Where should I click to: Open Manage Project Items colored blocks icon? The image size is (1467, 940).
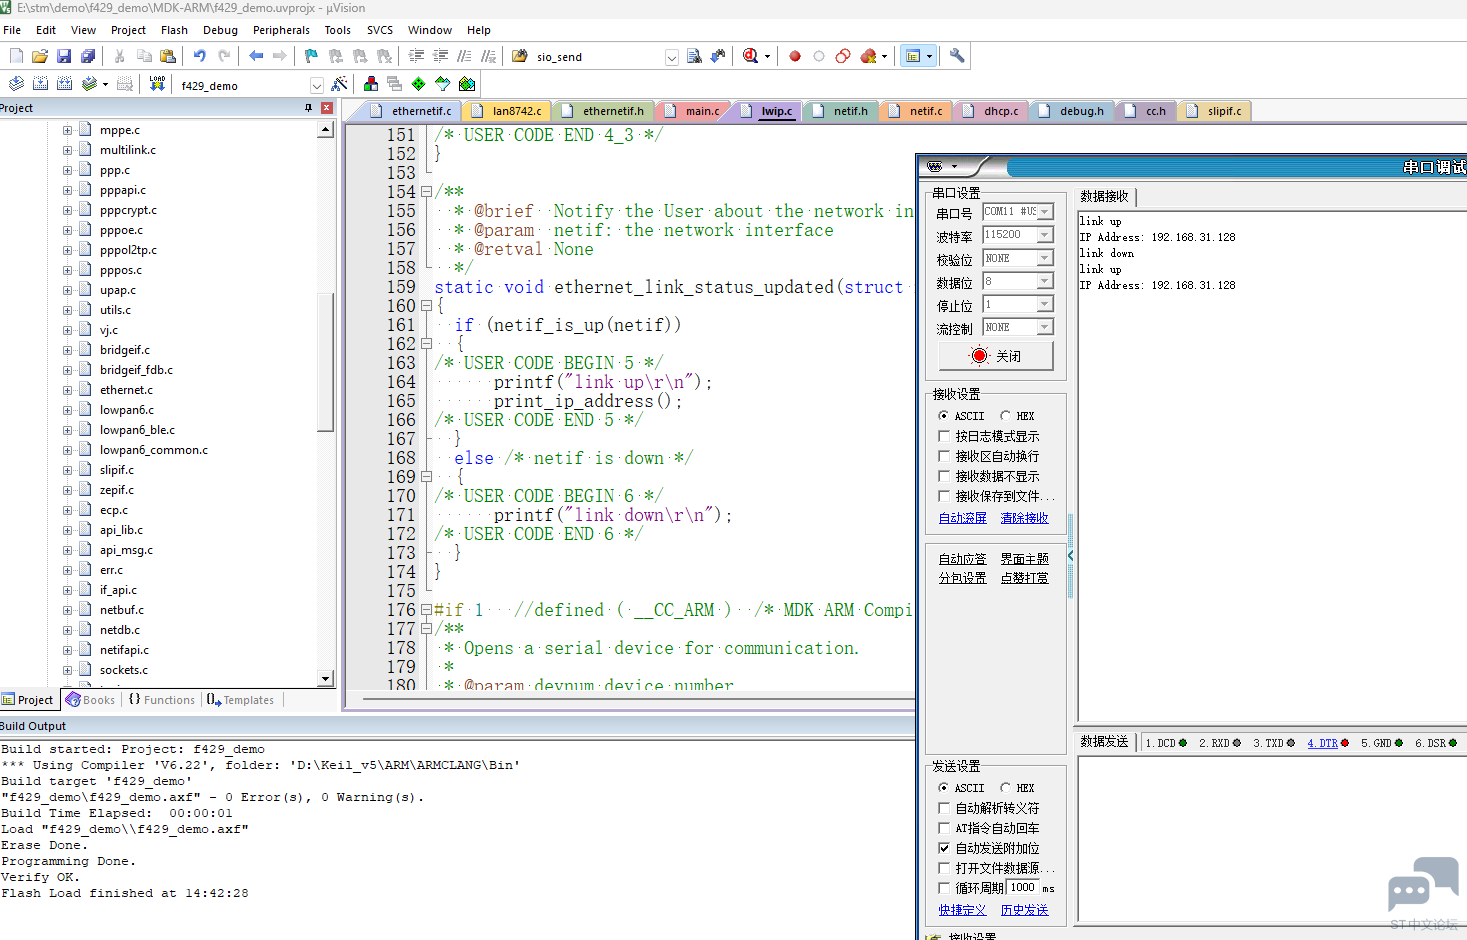[371, 84]
